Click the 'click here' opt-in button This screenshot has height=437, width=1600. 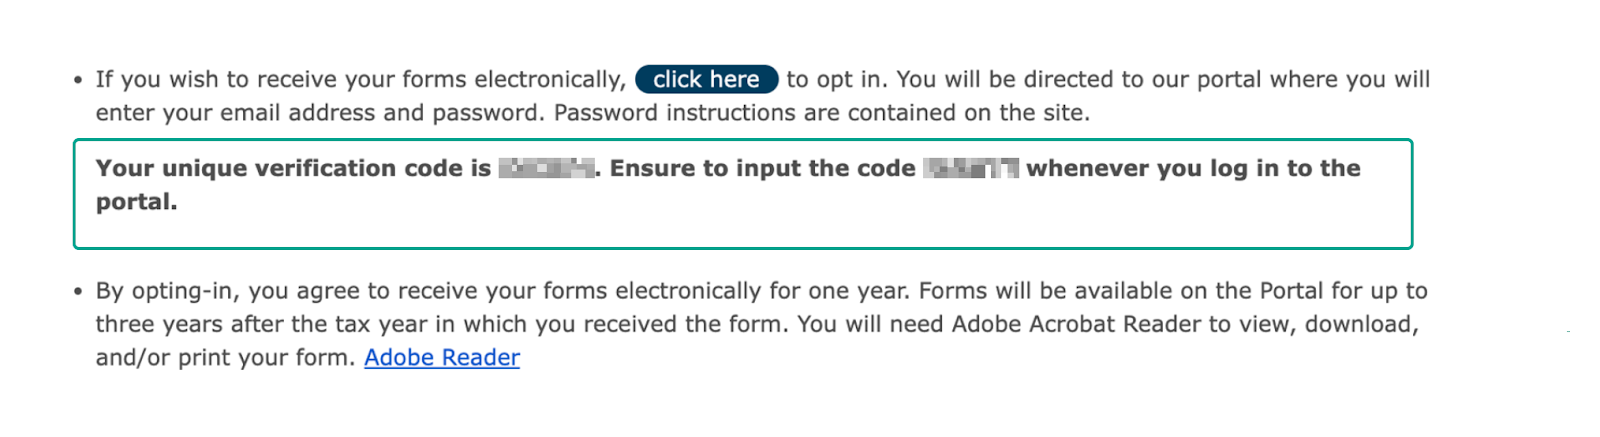click(x=706, y=79)
